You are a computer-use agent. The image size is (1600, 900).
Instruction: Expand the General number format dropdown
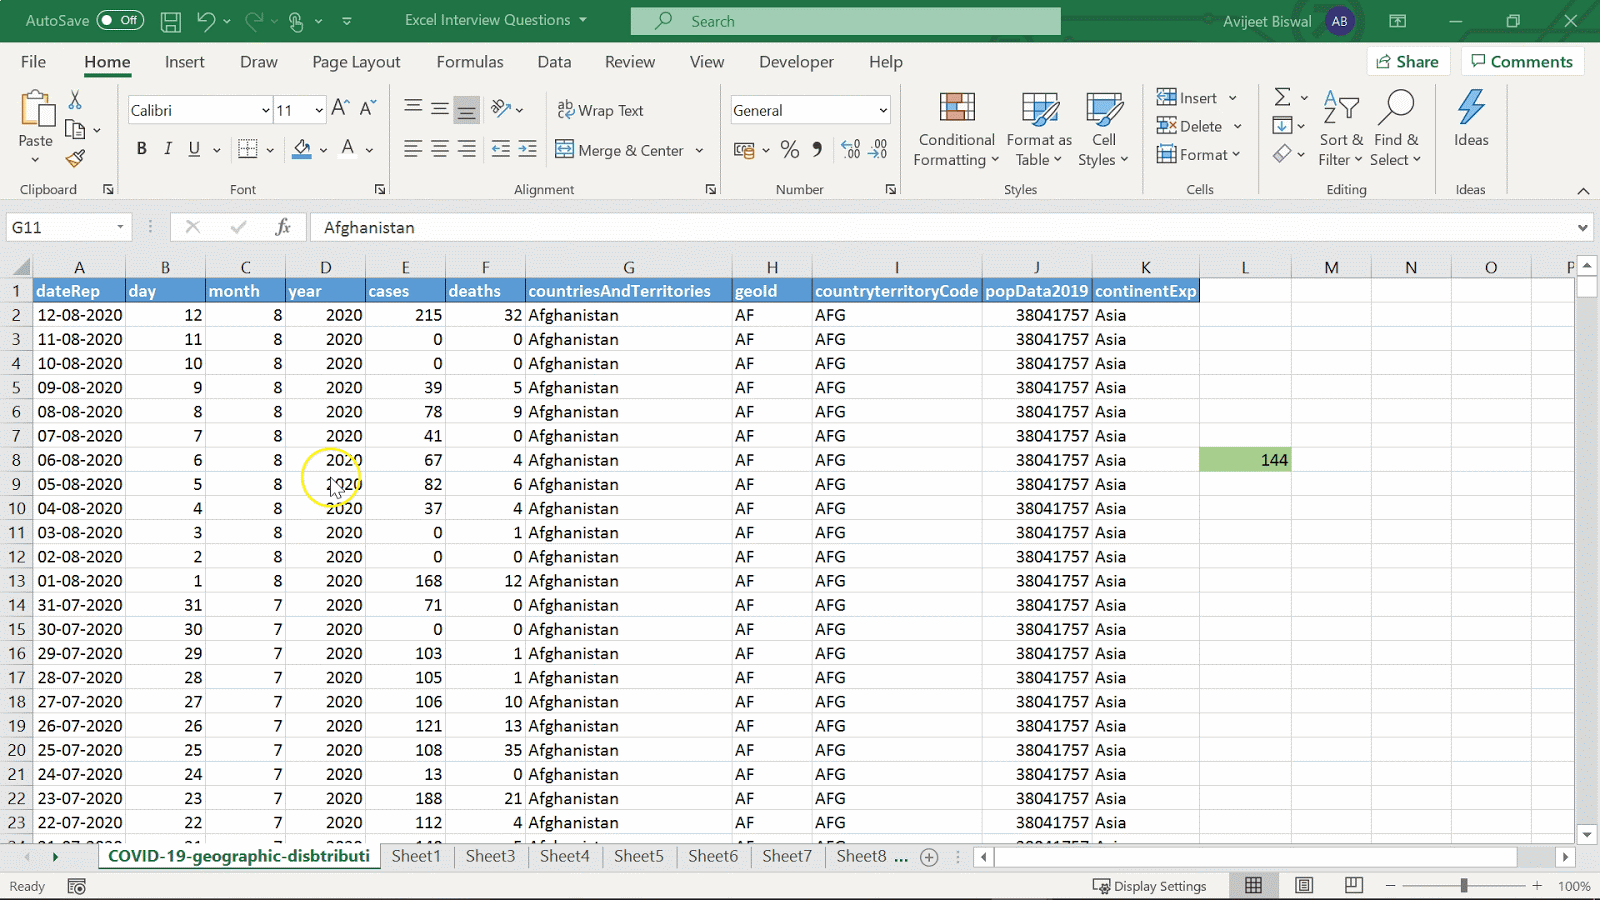(882, 110)
